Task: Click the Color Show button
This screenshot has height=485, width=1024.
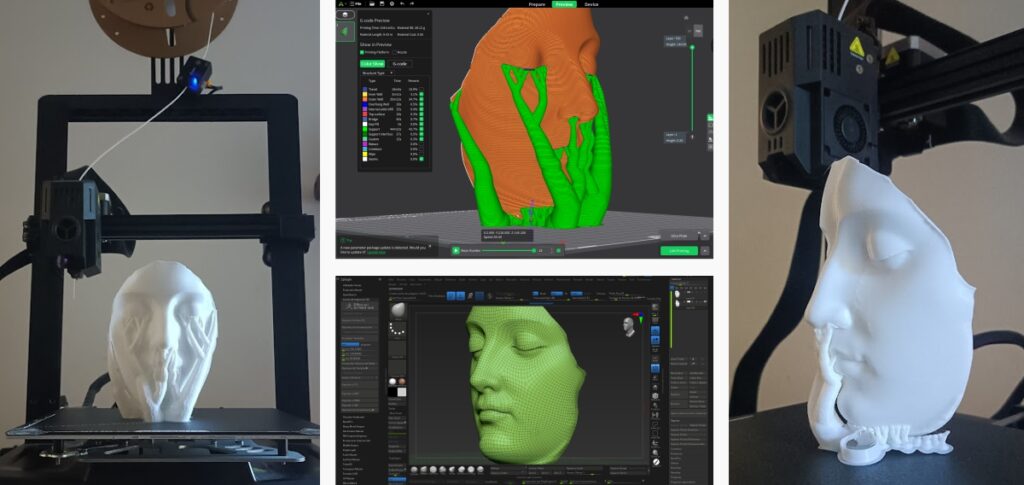Action: point(372,62)
